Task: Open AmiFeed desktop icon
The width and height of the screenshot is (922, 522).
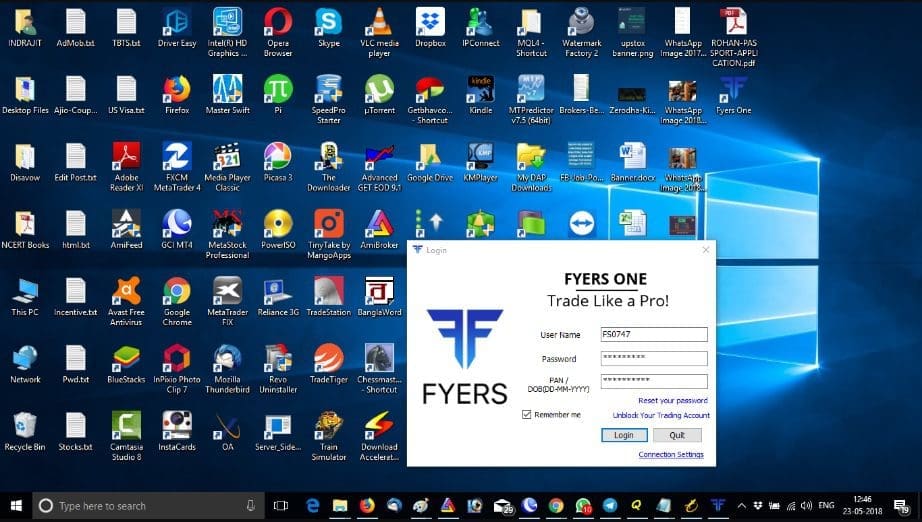Action: click(126, 230)
